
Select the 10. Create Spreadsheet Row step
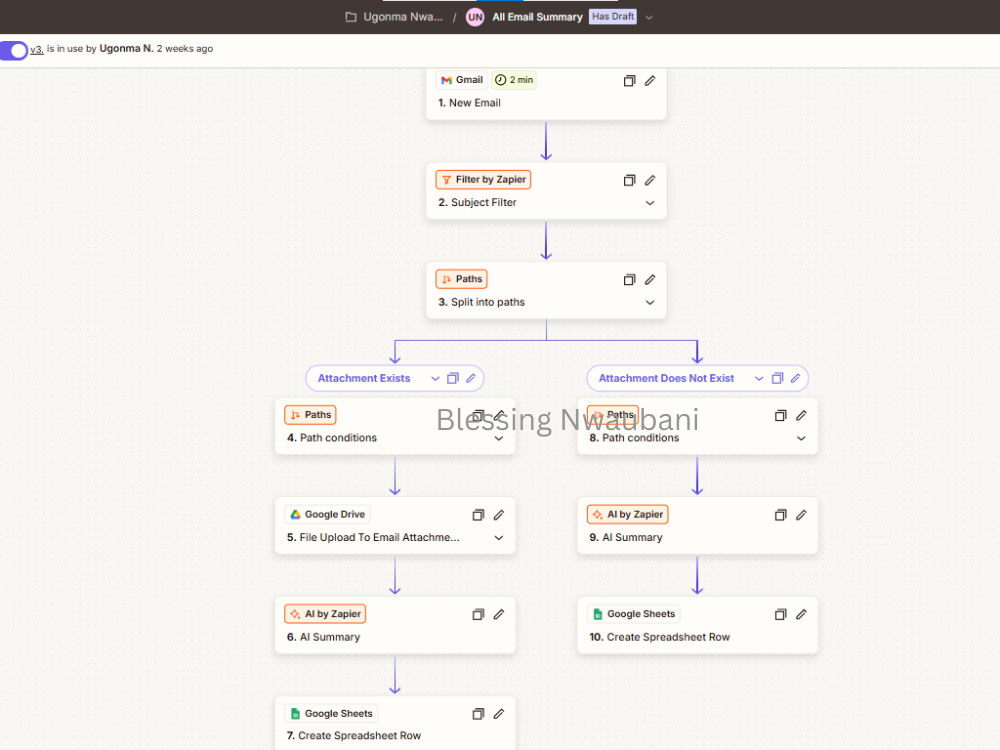coord(697,626)
